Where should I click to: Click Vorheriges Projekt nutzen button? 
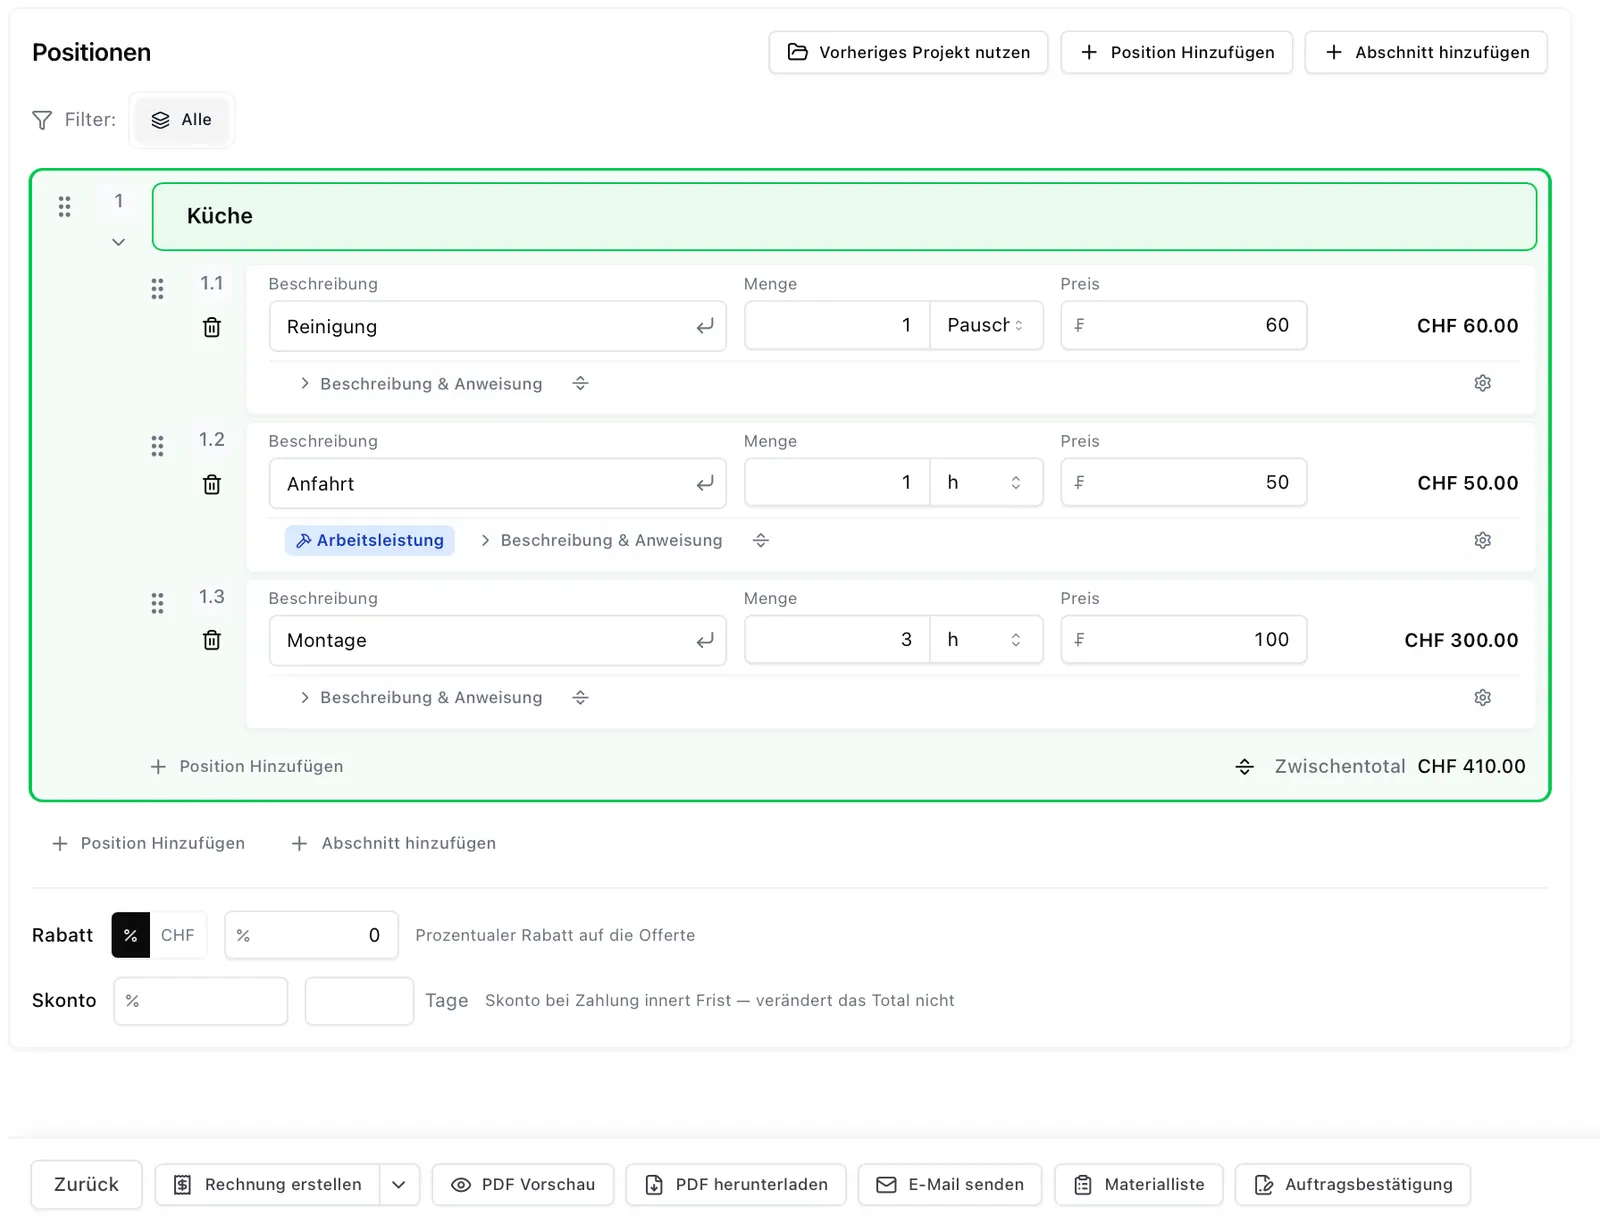pyautogui.click(x=908, y=52)
